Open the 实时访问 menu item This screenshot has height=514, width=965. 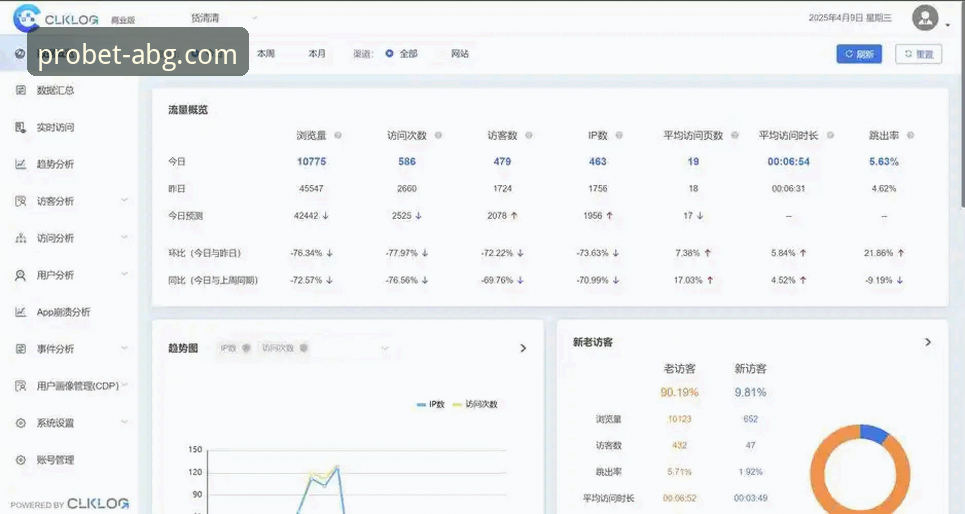point(55,127)
